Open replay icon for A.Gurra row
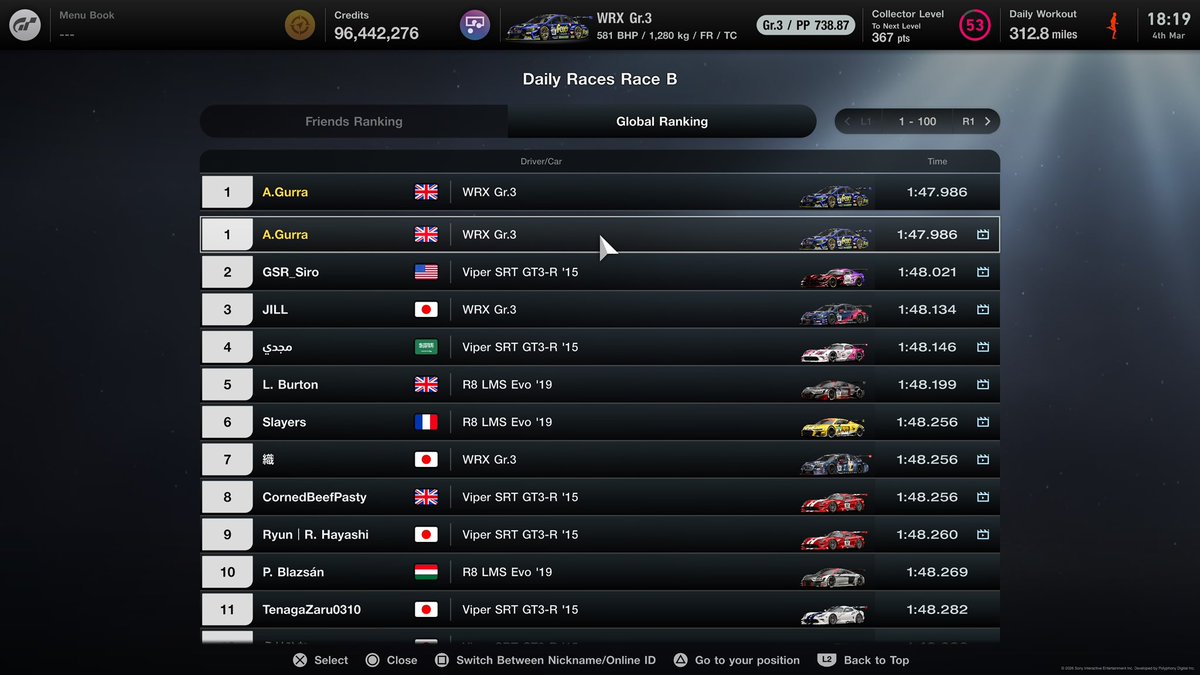Screen dimensions: 1200x675 982,235
